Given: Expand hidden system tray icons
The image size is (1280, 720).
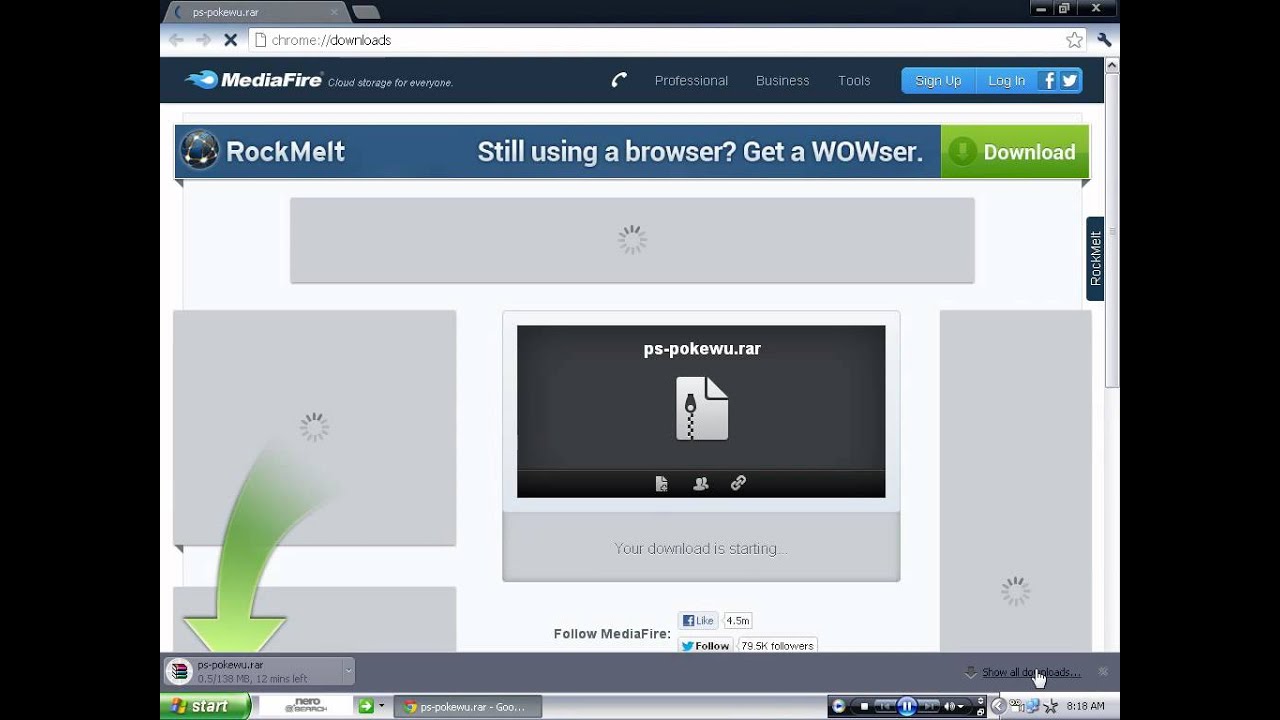Looking at the screenshot, I should pyautogui.click(x=998, y=706).
